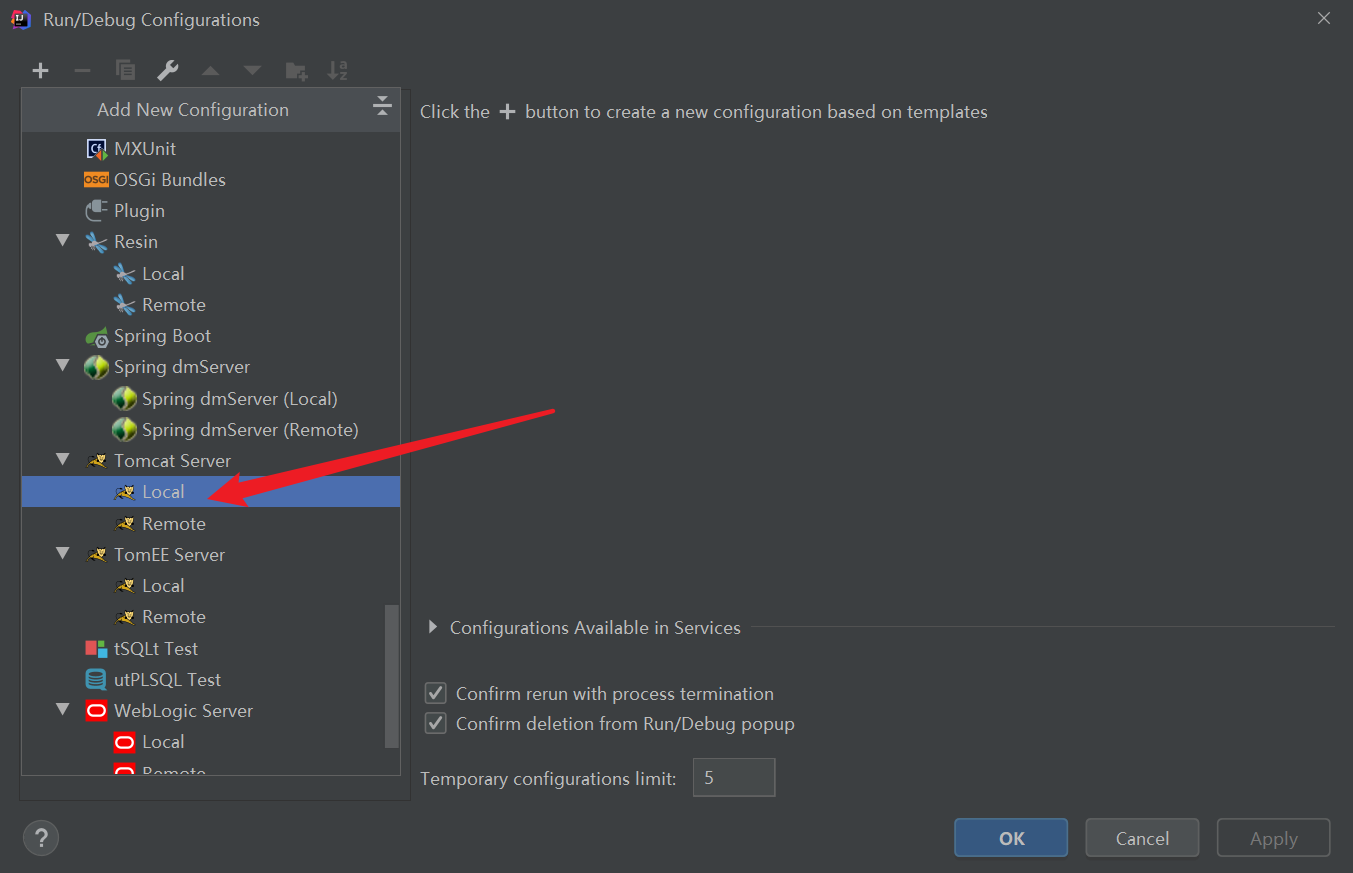Click the Move Up arrow icon

pos(210,71)
